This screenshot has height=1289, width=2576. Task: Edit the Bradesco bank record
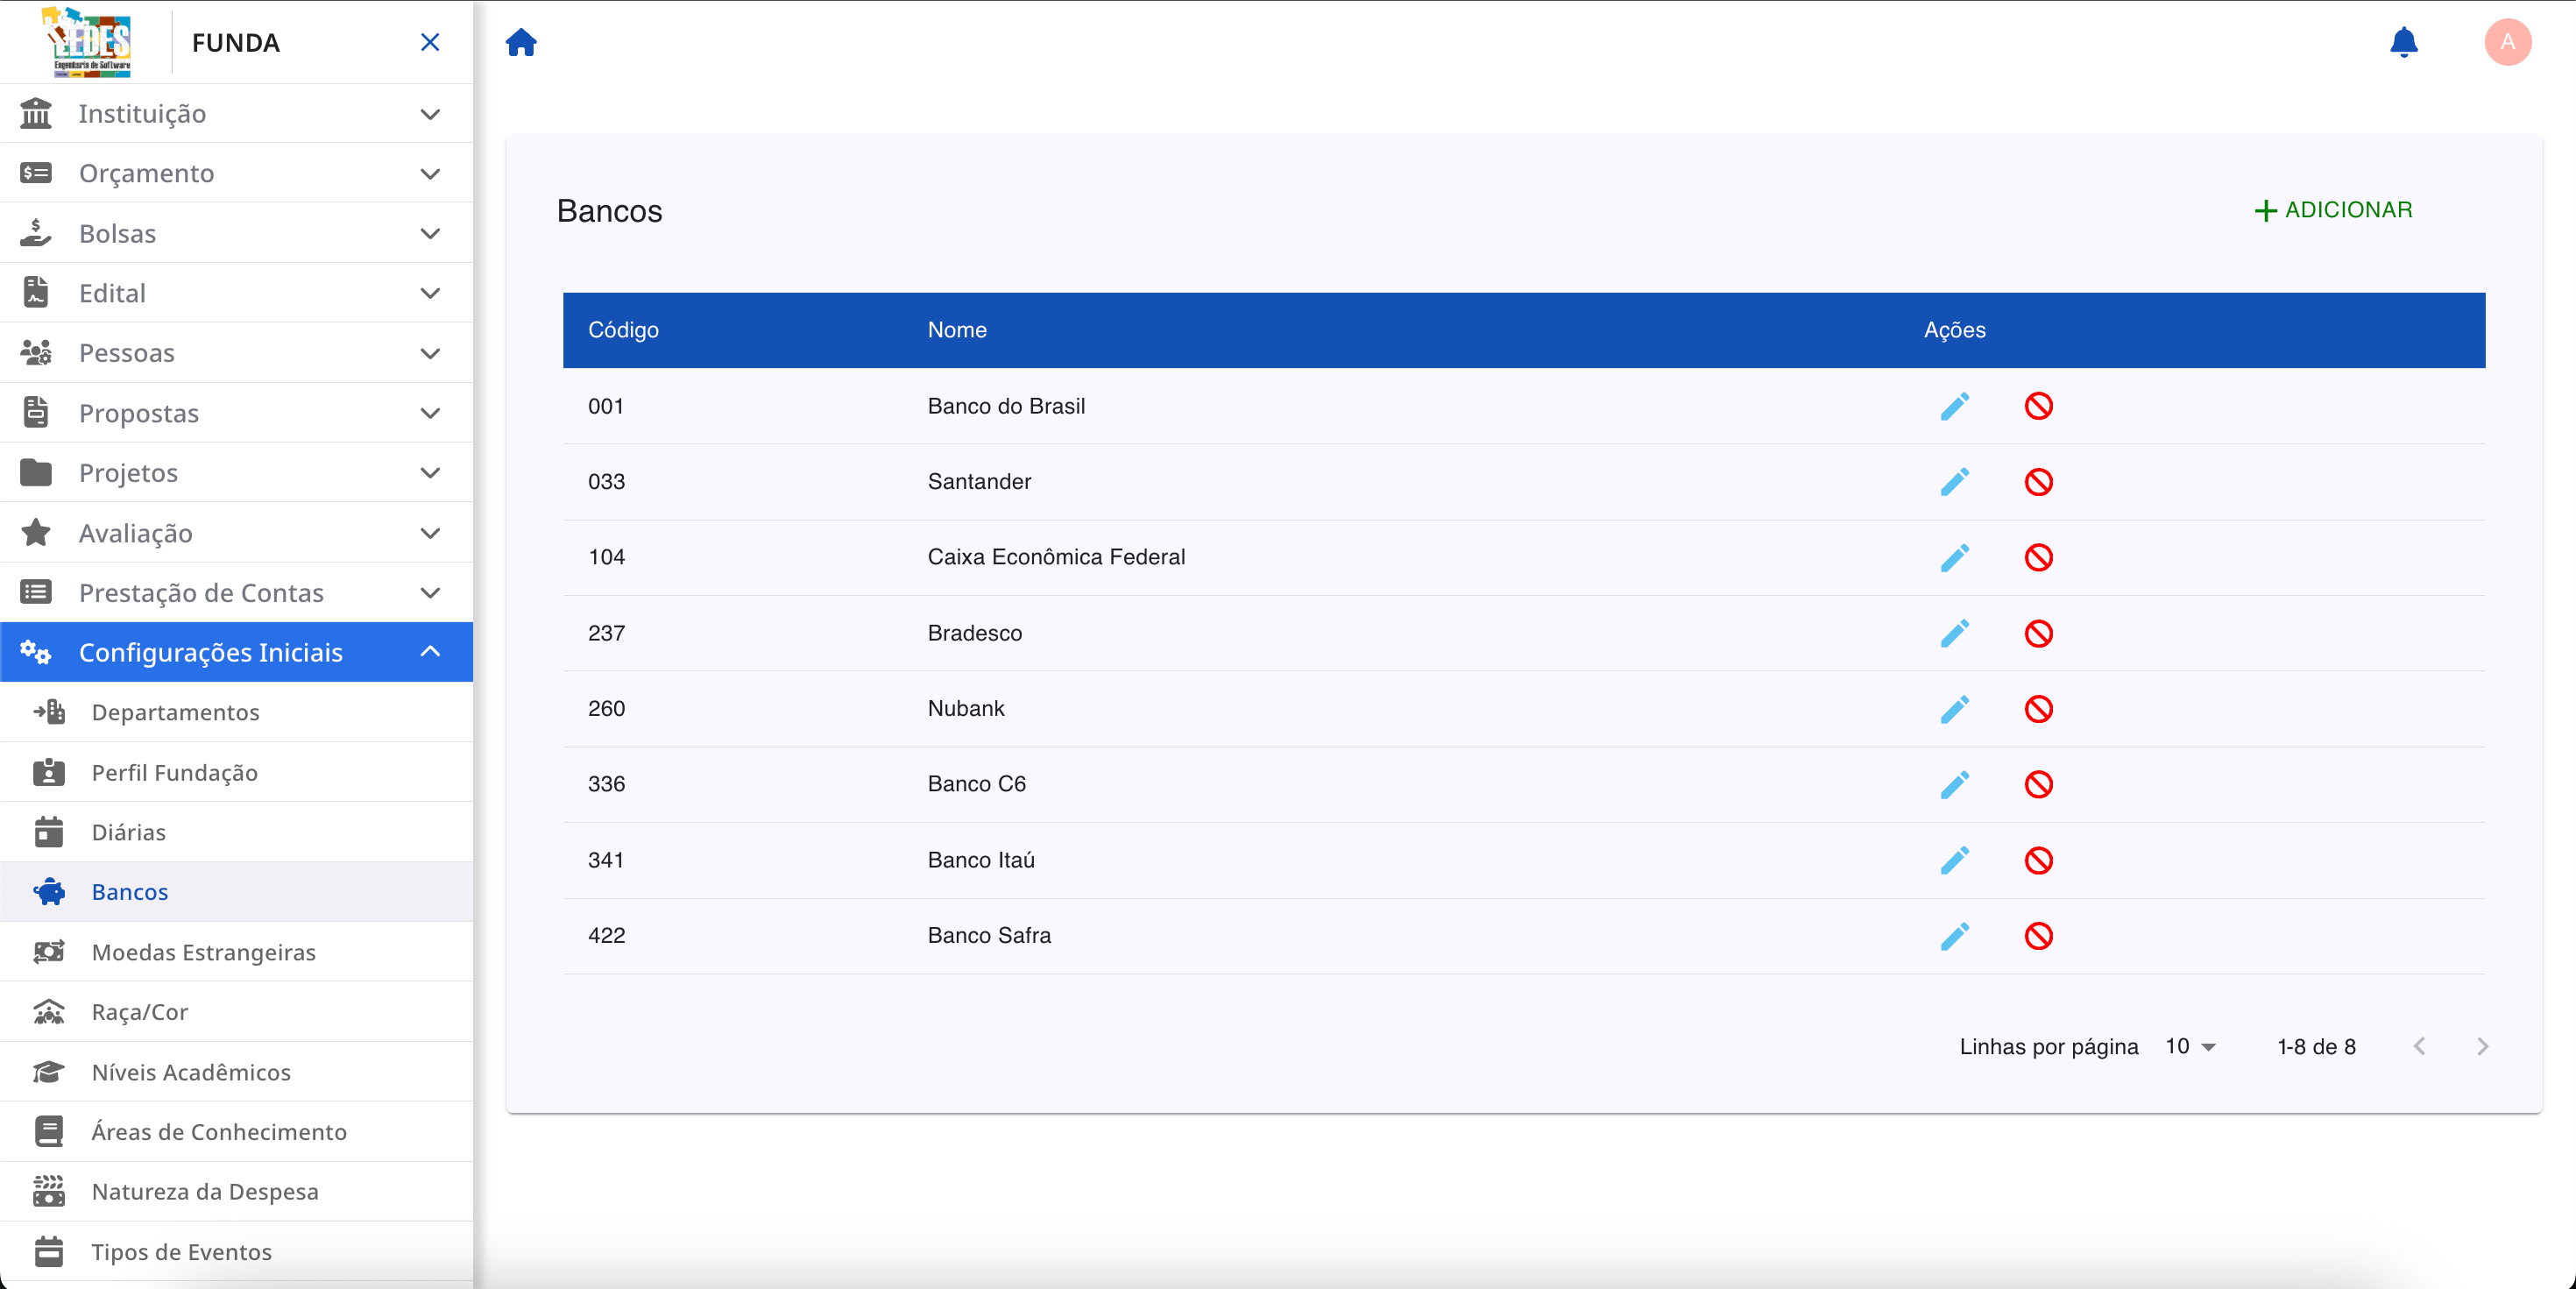[x=1954, y=633]
